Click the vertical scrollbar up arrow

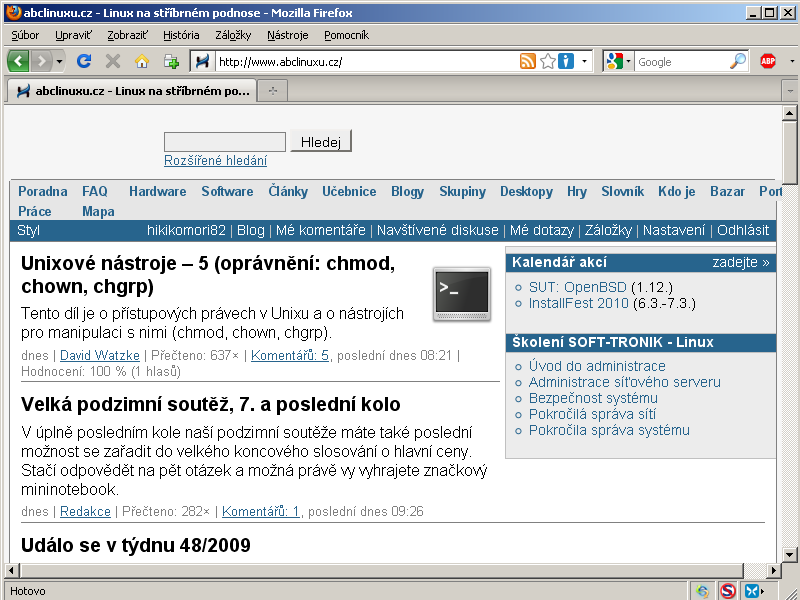(790, 113)
